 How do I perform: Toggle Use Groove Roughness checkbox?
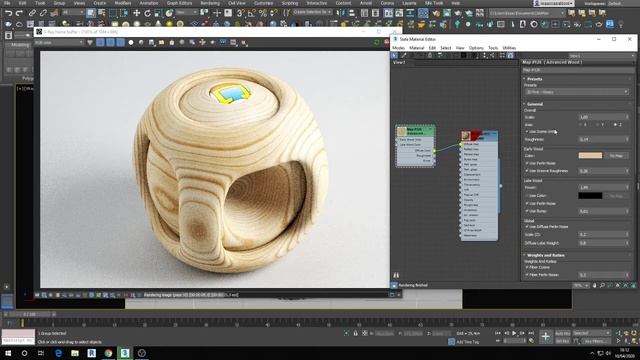coord(527,171)
